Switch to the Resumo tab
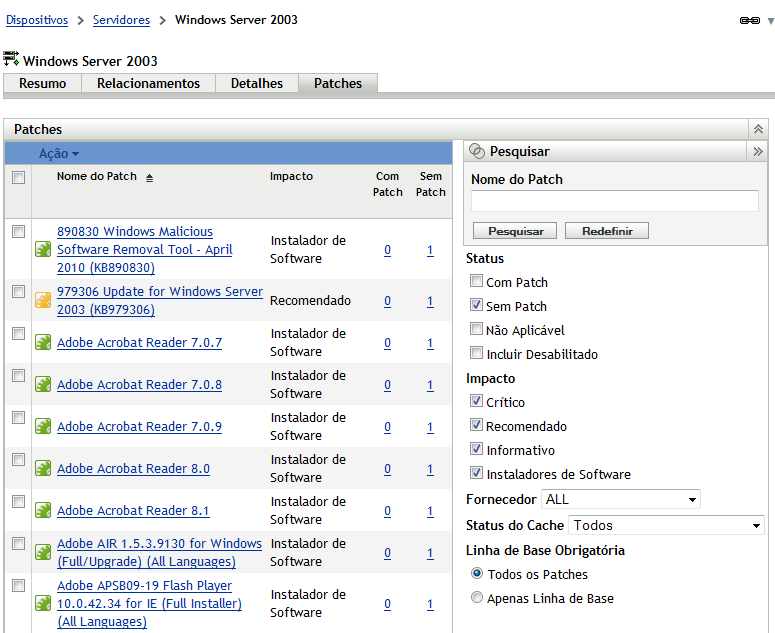775x633 pixels. 43,83
